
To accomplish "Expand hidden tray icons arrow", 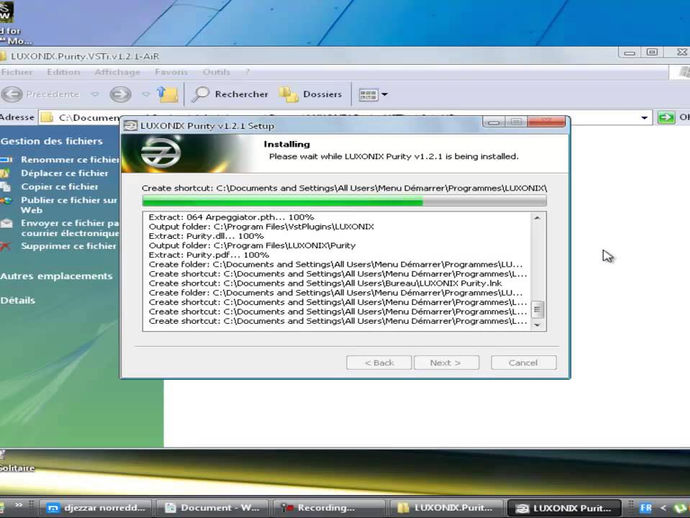I will pos(663,508).
